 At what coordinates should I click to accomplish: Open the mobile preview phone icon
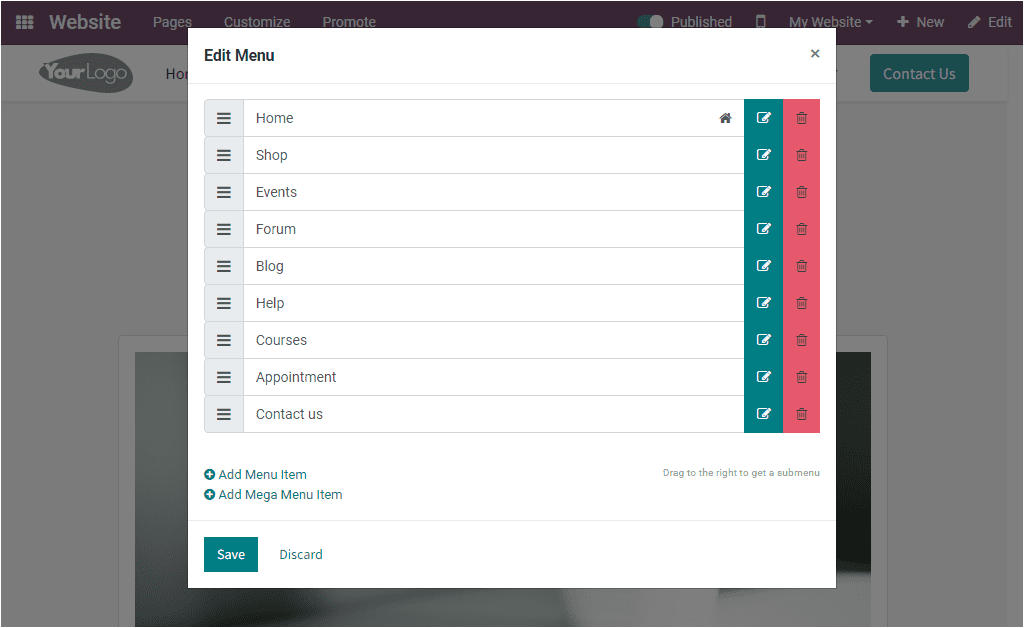pyautogui.click(x=760, y=21)
